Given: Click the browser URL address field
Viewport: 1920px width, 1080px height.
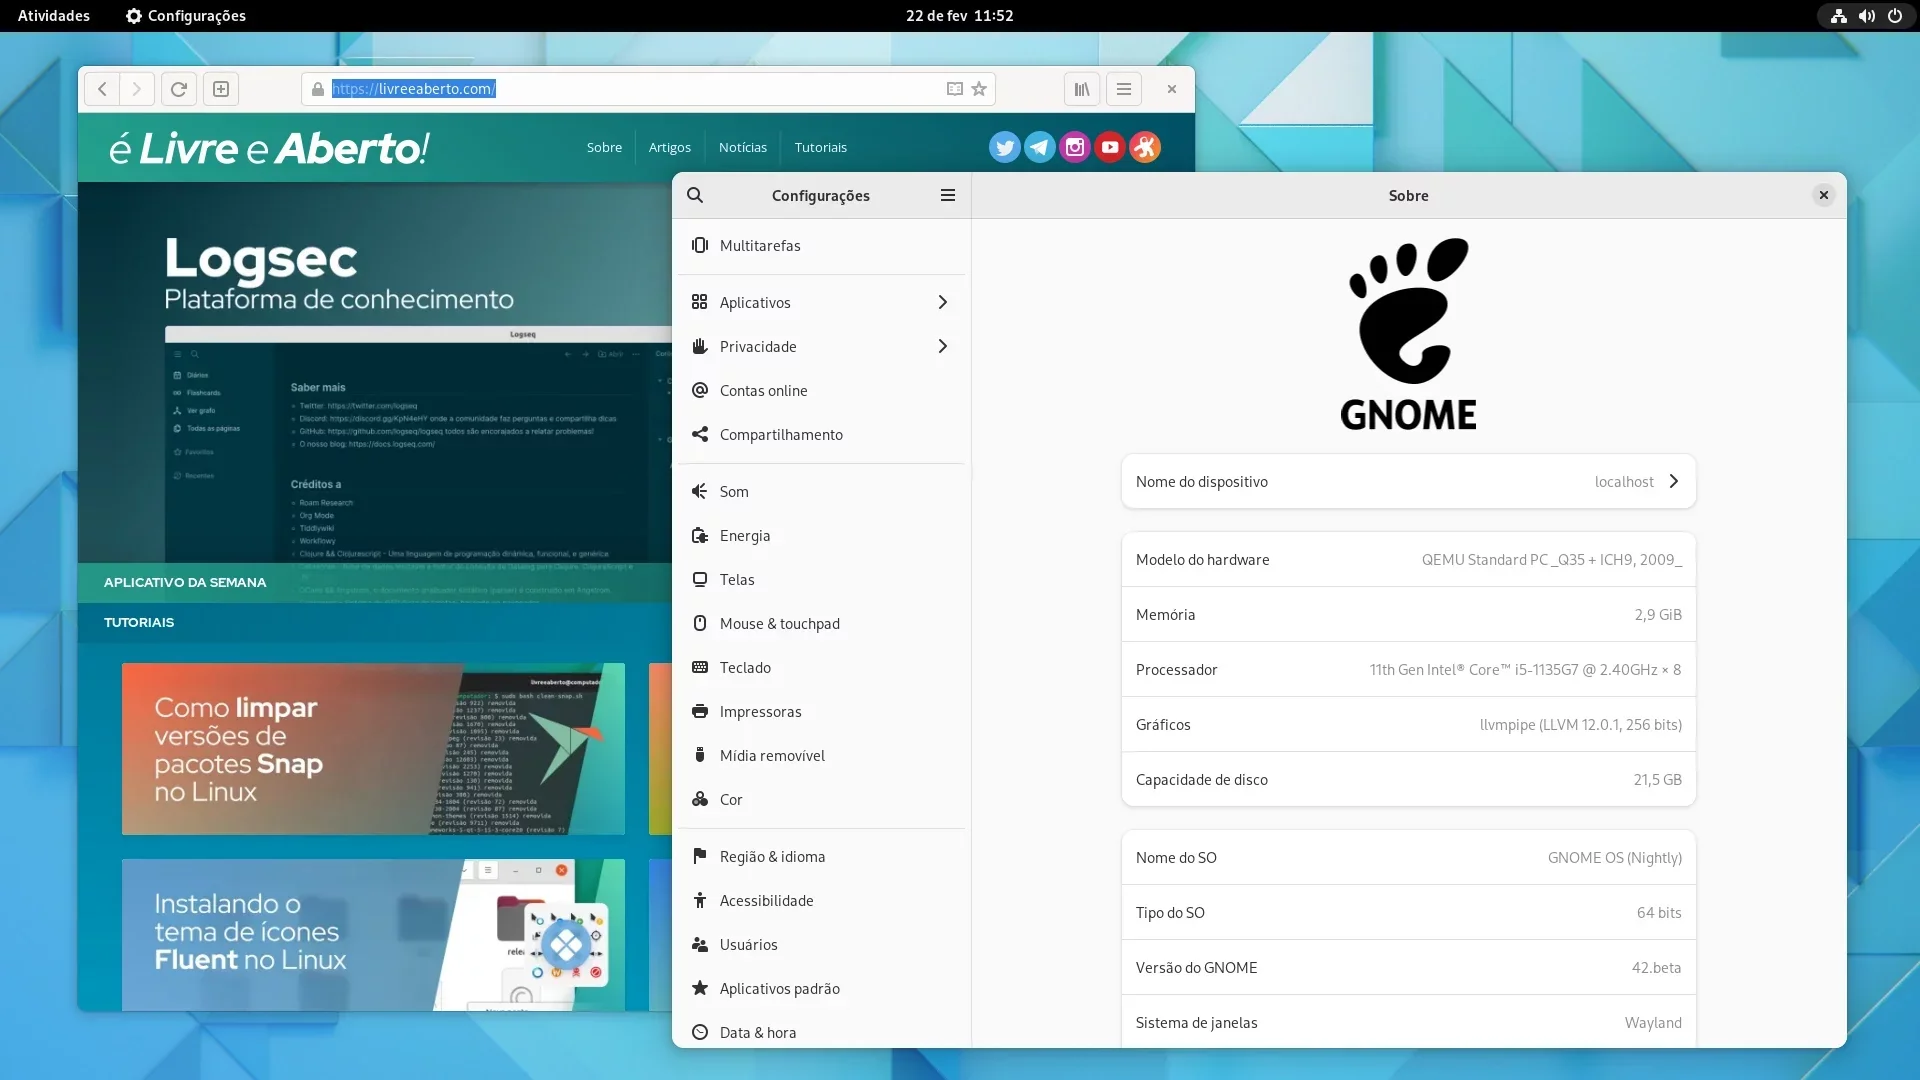Looking at the screenshot, I should point(648,89).
